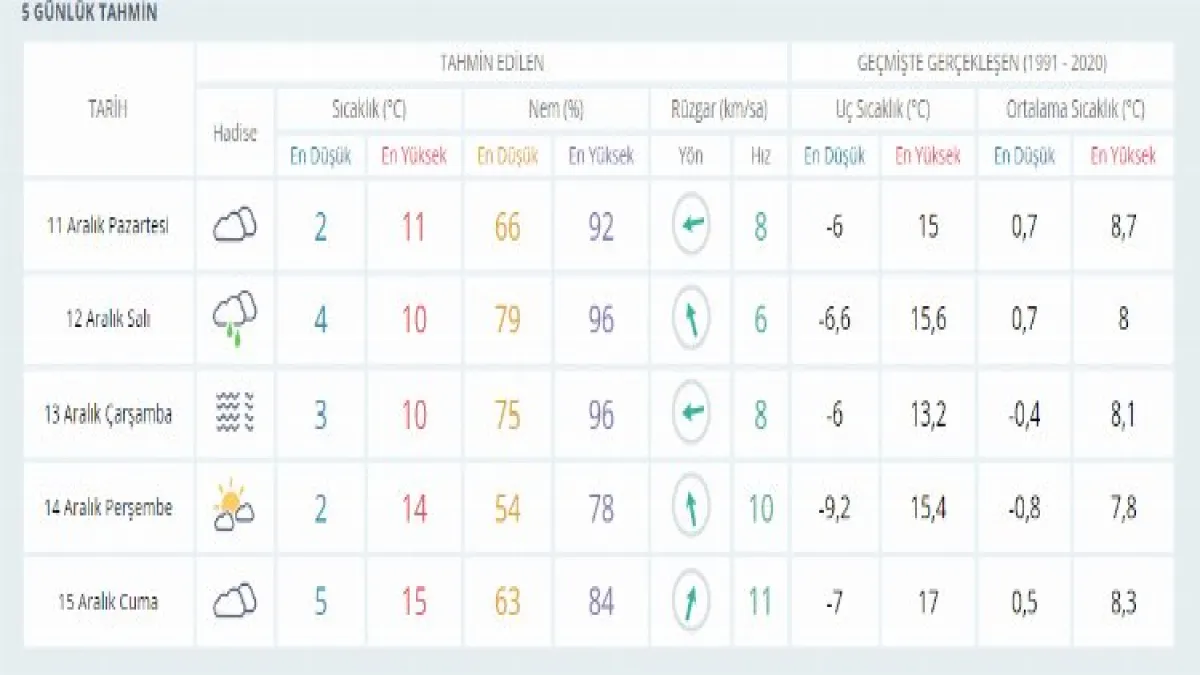Click the partly sunny icon for 14 Aralık Perşembe
1200x675 pixels.
click(235, 507)
